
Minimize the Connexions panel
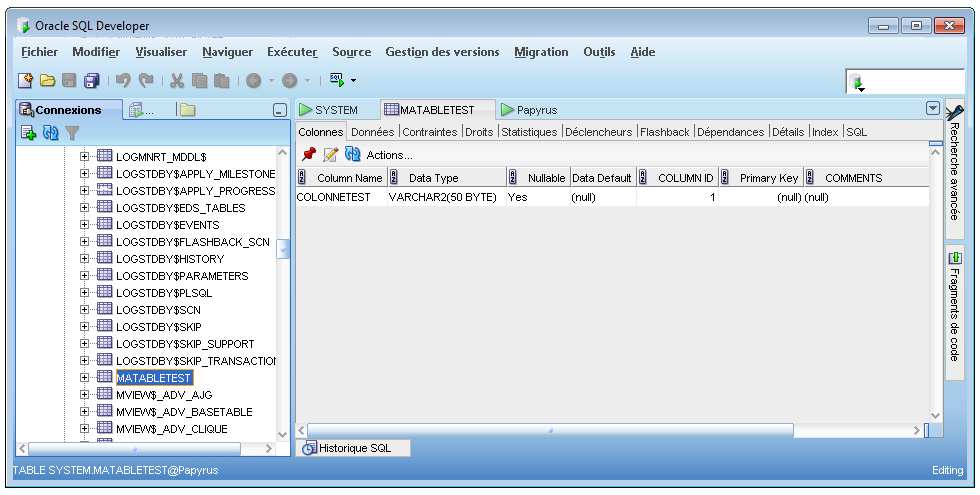280,110
